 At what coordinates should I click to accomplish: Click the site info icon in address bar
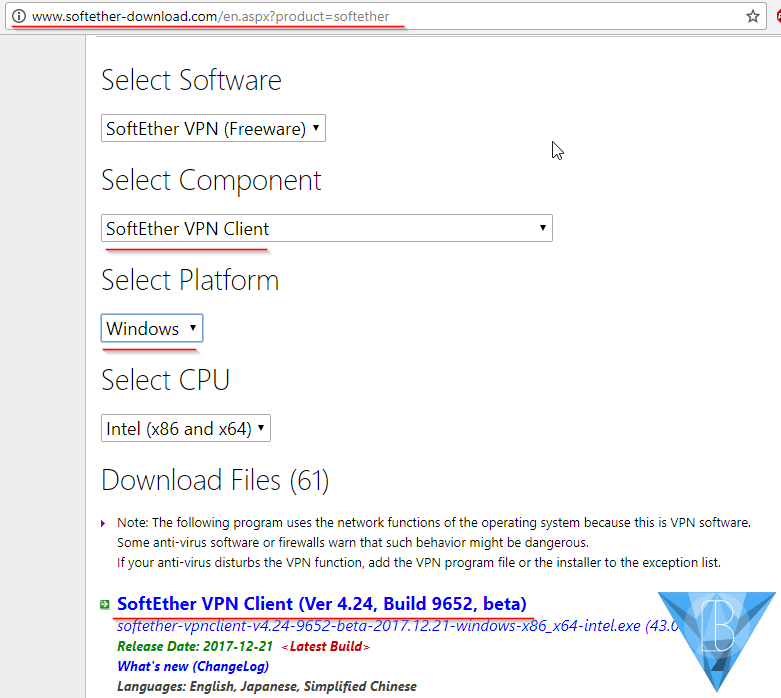point(18,16)
